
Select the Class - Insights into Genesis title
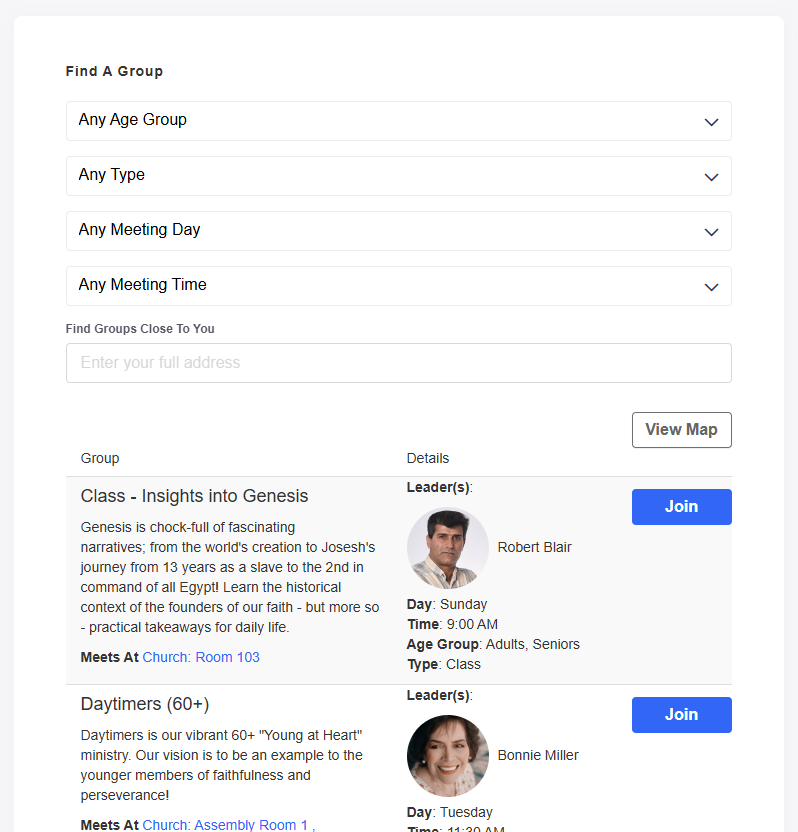194,496
